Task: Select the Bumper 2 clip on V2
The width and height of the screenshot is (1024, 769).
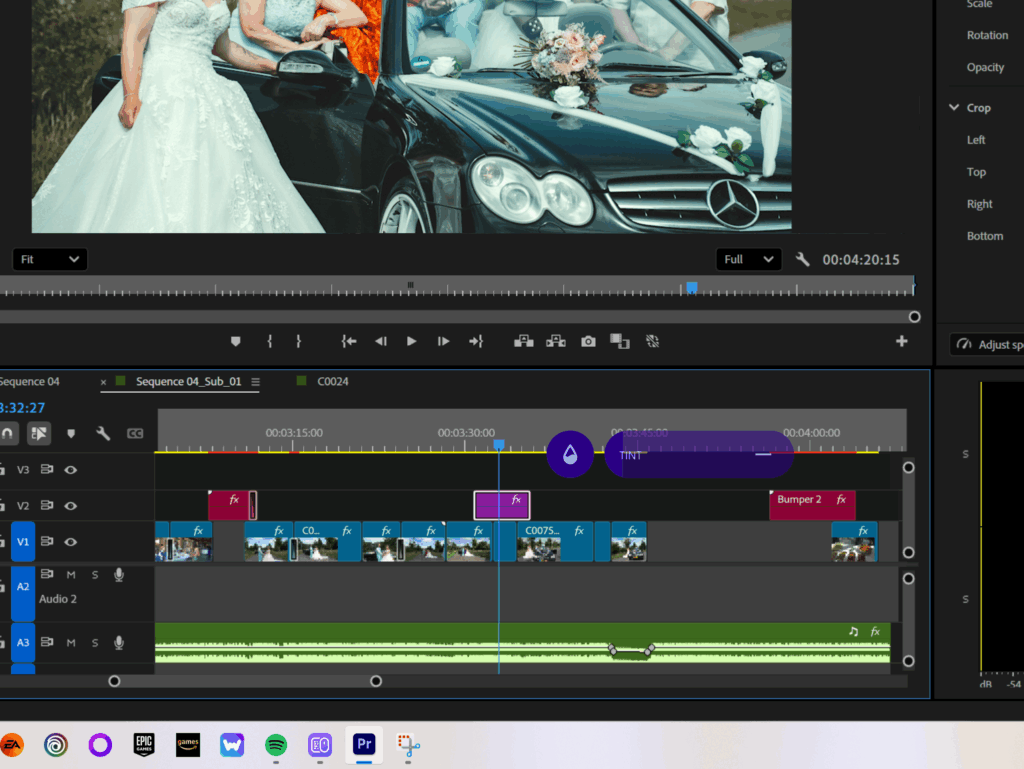Action: [799, 500]
